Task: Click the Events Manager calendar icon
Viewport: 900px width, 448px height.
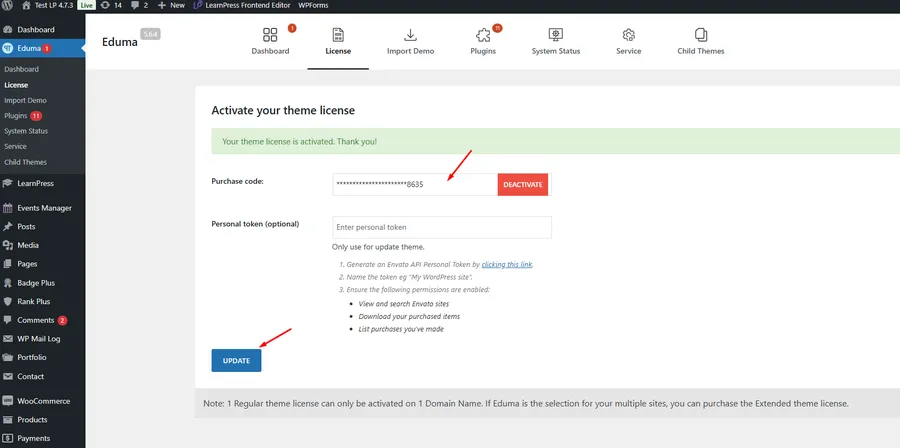Action: 7,208
